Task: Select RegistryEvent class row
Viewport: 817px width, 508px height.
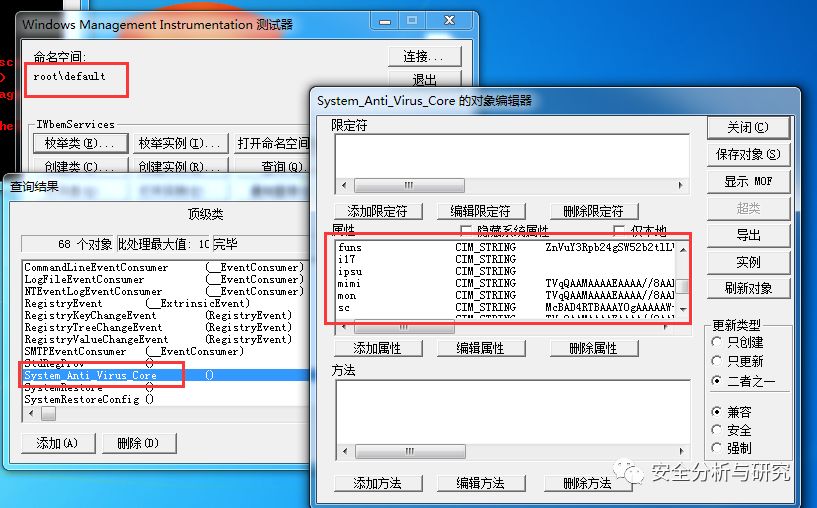Action: click(x=166, y=303)
